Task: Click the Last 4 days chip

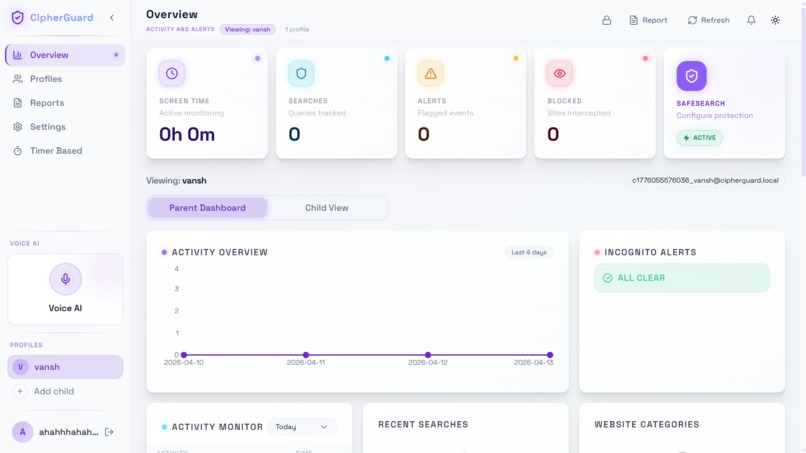Action: point(529,252)
